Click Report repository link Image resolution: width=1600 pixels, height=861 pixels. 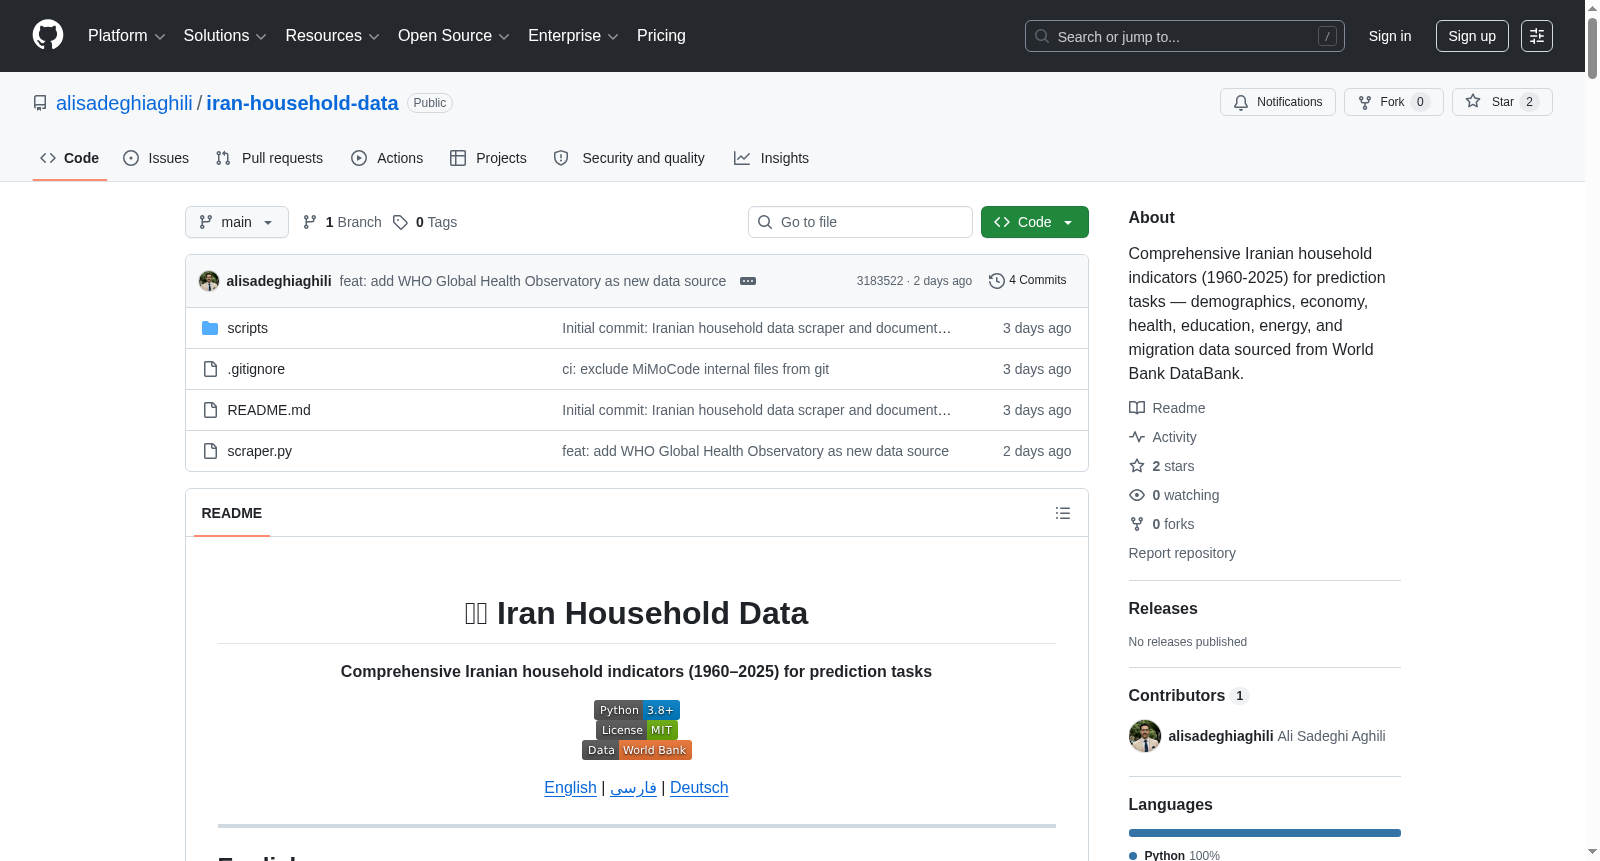coord(1182,553)
